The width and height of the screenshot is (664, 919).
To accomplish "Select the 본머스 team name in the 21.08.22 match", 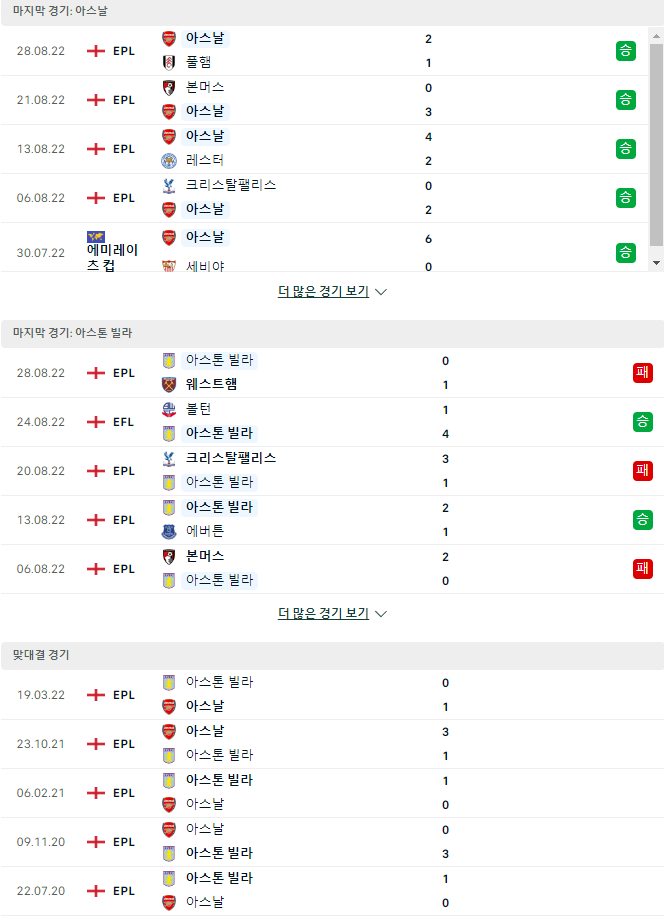I will [x=205, y=87].
